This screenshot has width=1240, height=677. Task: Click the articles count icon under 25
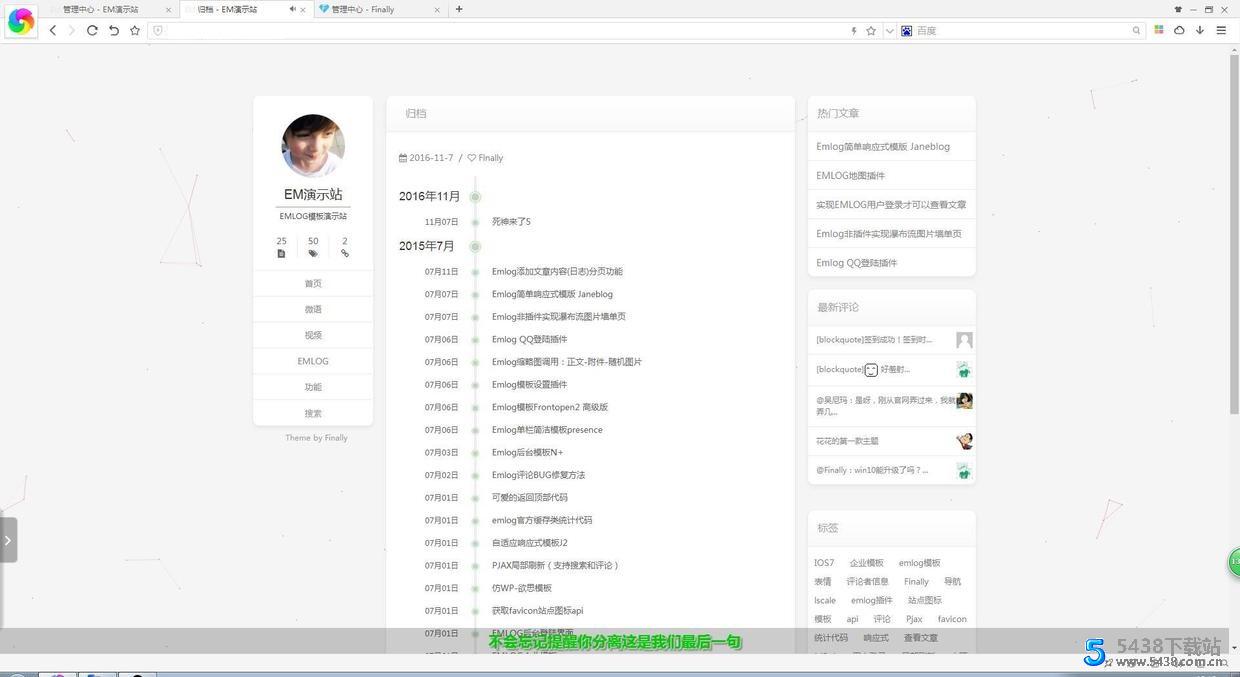[x=281, y=254]
